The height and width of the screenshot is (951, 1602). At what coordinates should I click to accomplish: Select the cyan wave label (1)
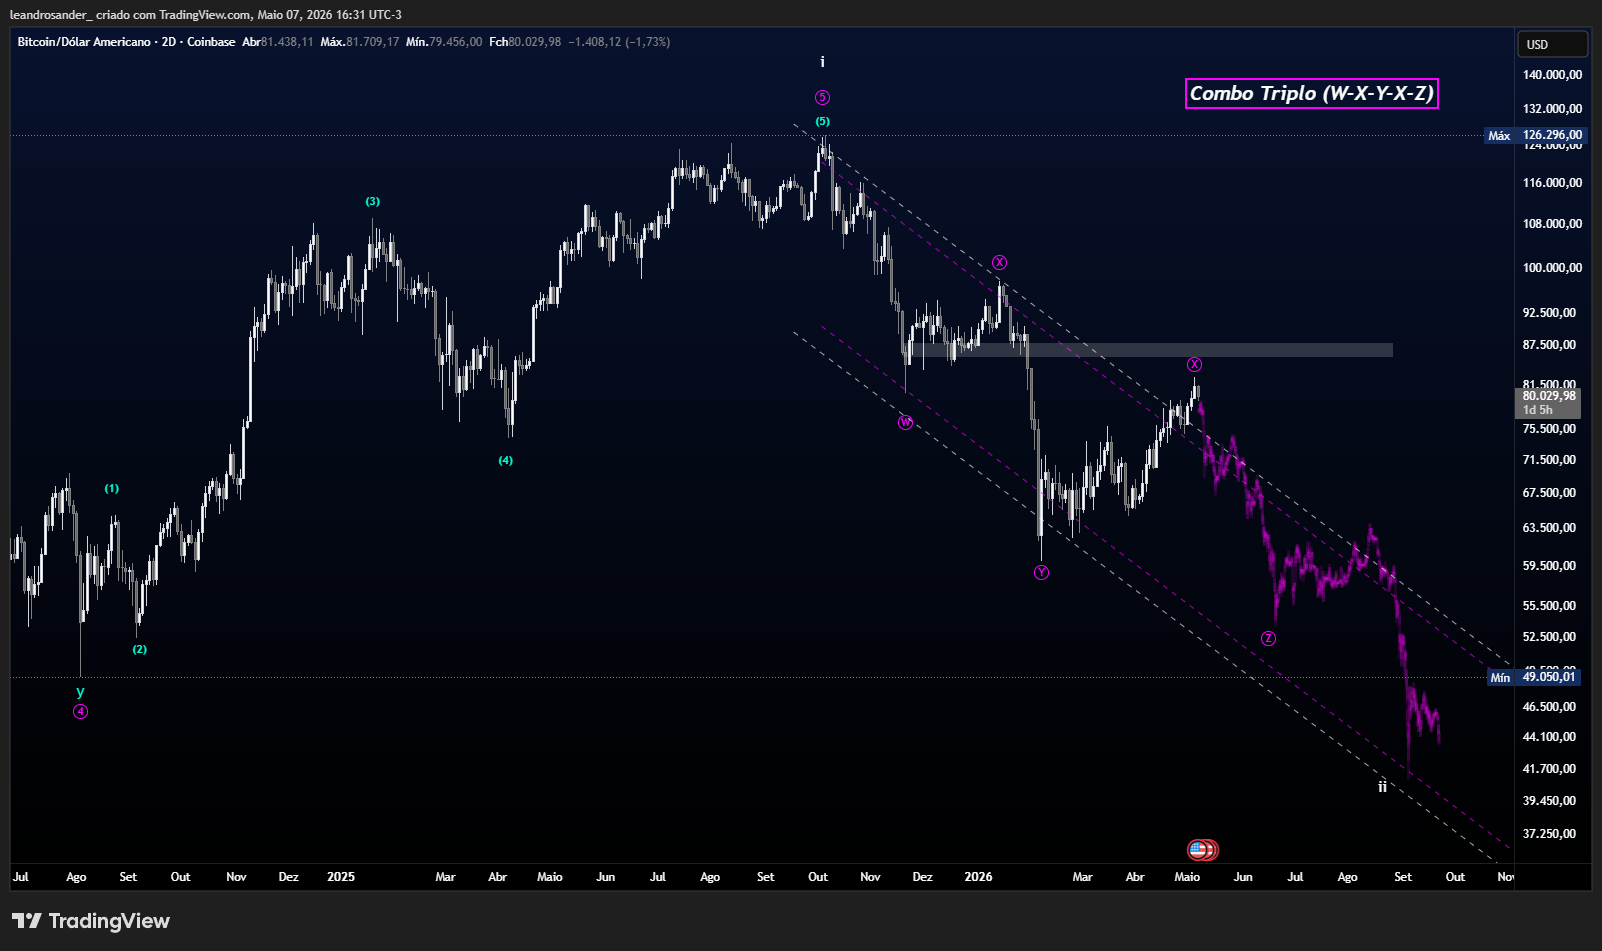click(112, 488)
